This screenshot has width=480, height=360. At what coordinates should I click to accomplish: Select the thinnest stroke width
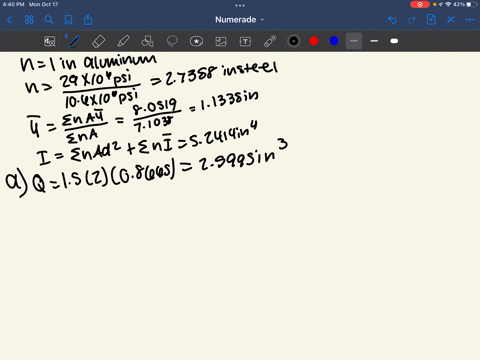click(354, 41)
